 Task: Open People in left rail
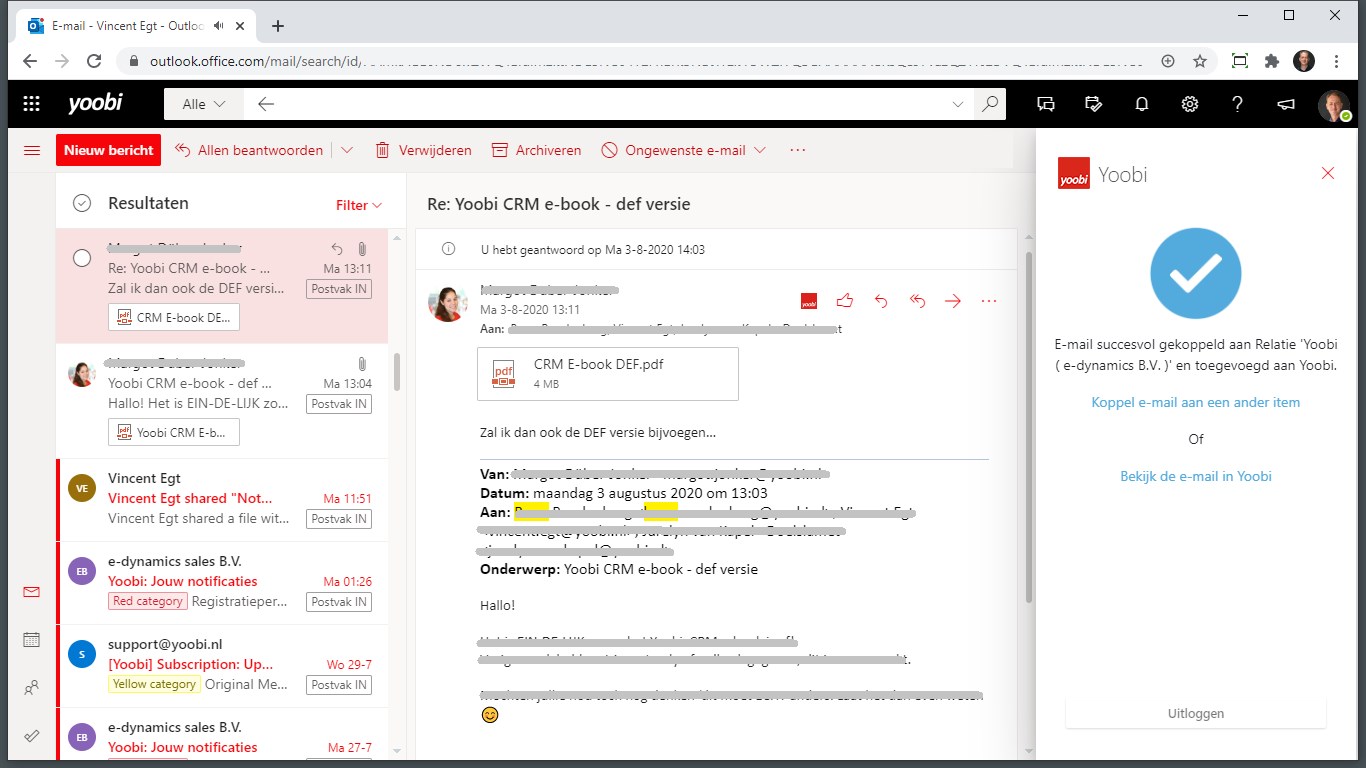pos(31,688)
